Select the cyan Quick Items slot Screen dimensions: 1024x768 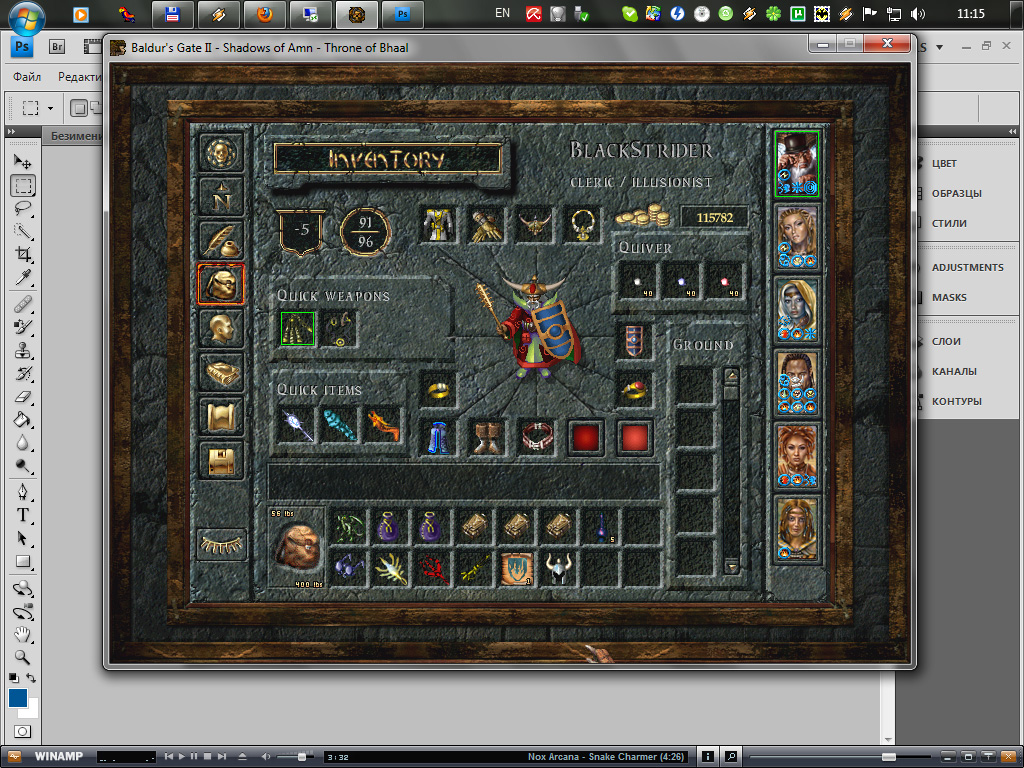tap(340, 424)
